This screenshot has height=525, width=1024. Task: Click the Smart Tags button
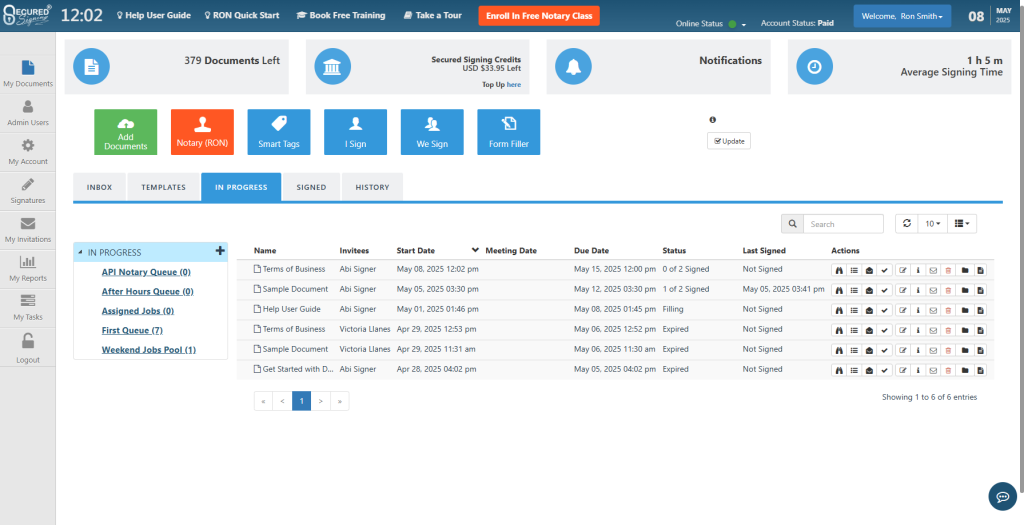click(279, 132)
